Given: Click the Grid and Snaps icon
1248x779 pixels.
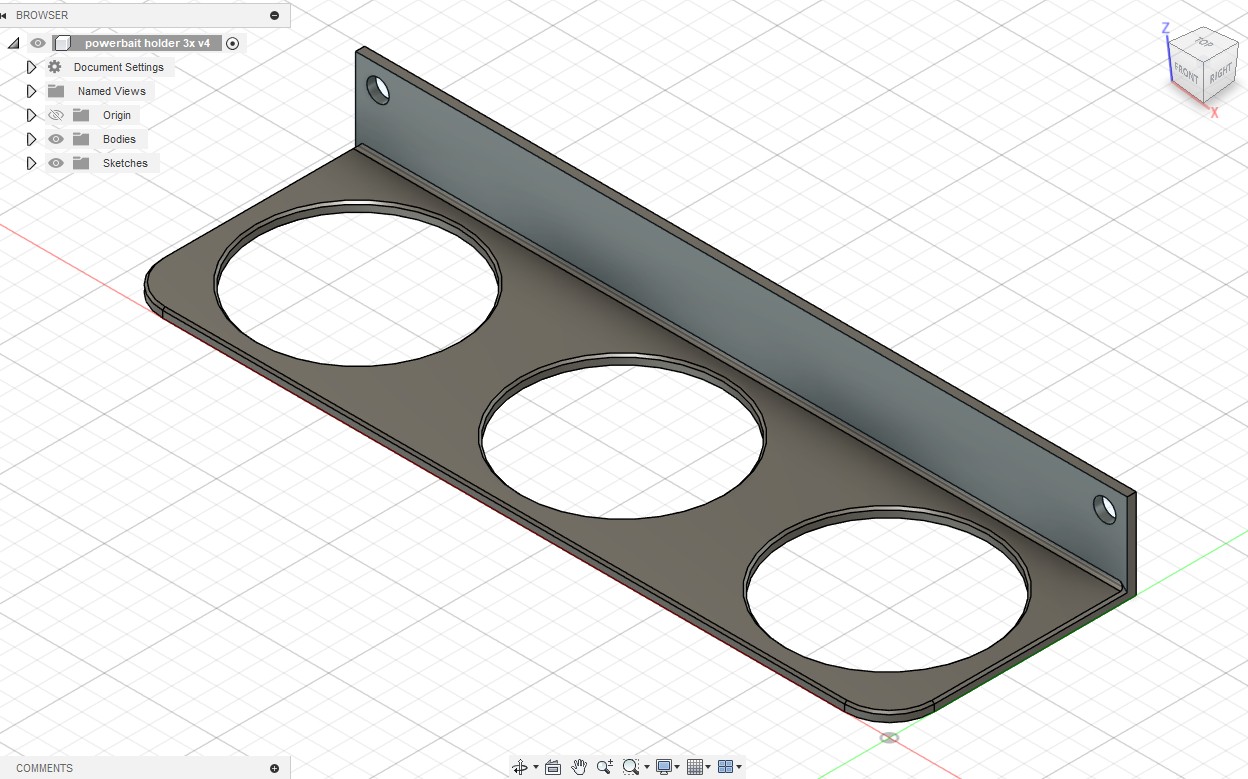Looking at the screenshot, I should pos(695,767).
